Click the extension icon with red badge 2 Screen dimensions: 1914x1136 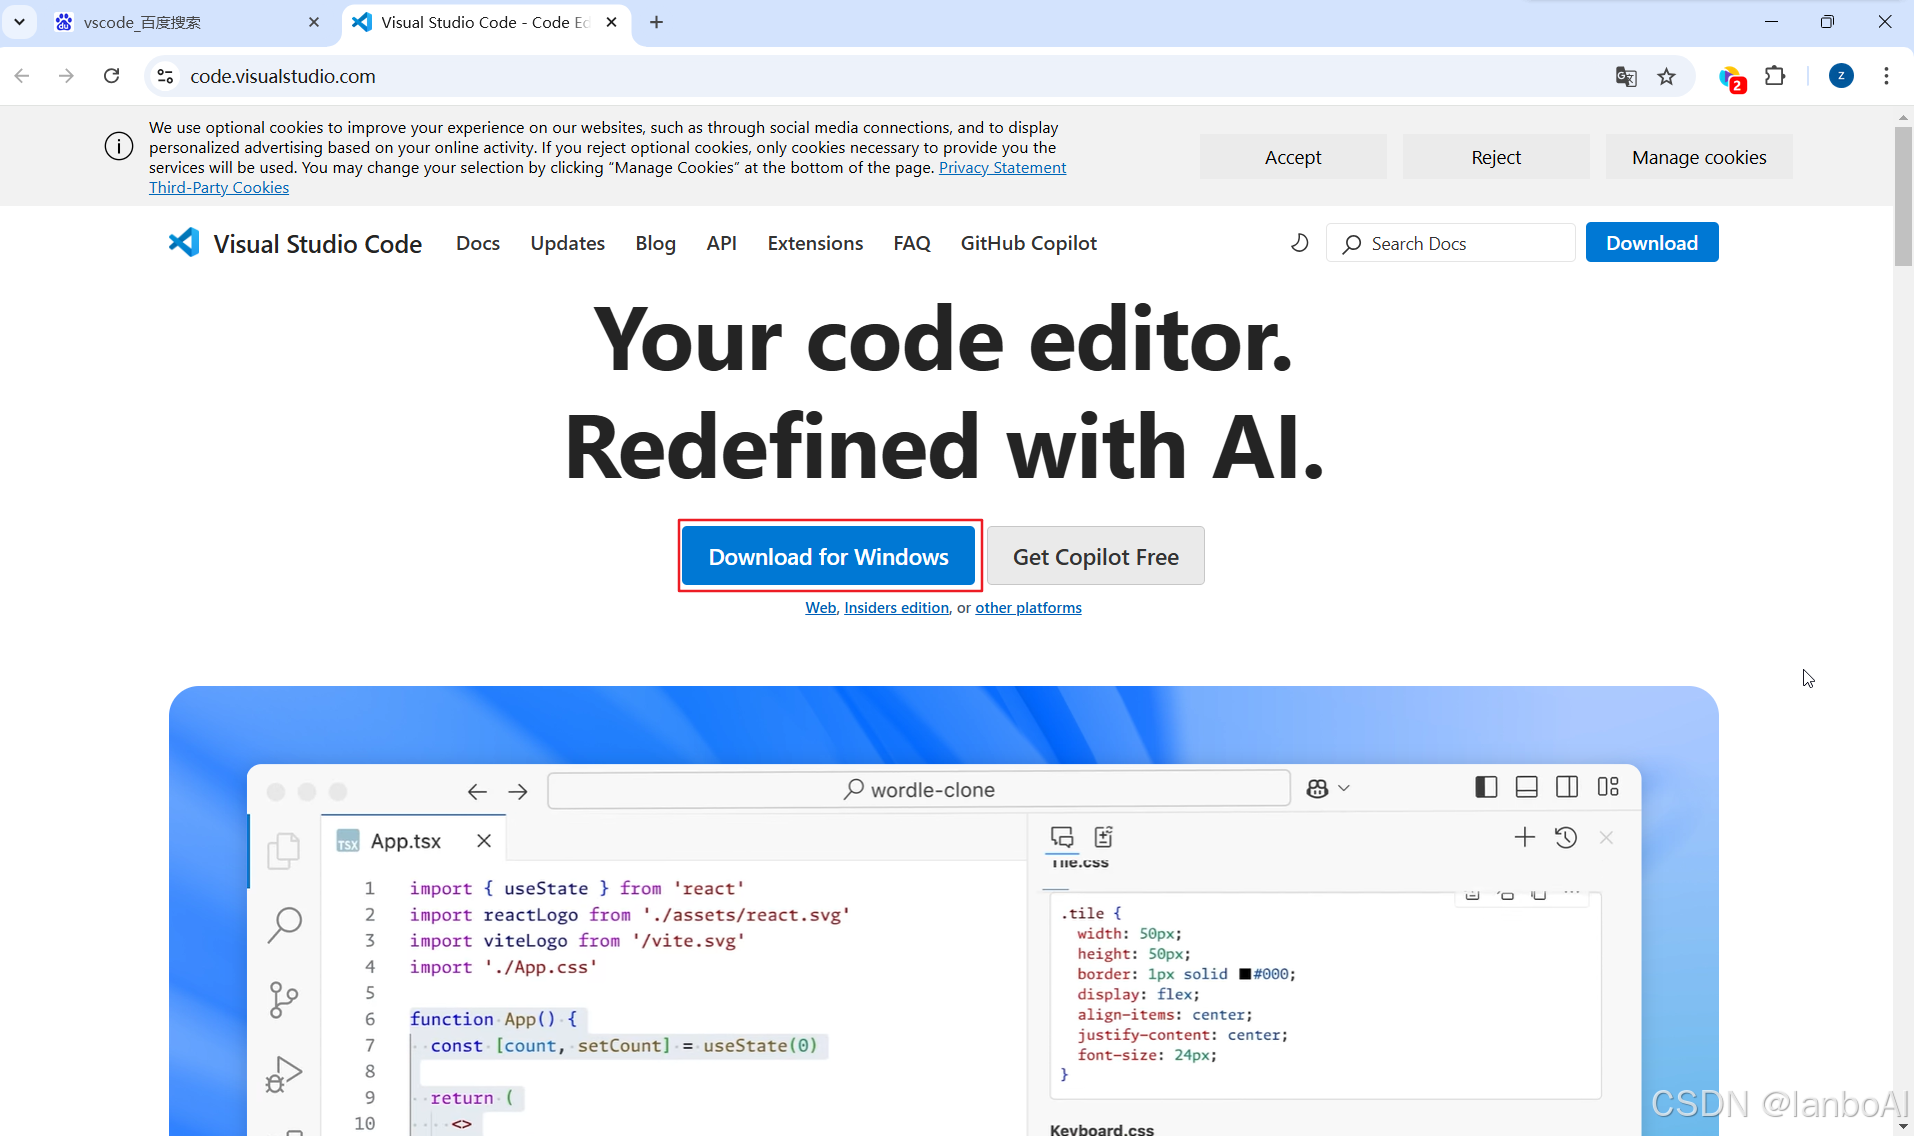tap(1732, 78)
